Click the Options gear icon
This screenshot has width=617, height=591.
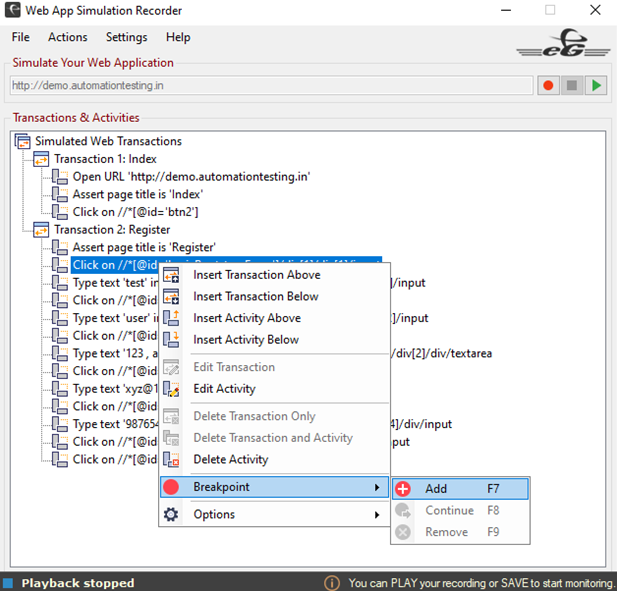pos(171,514)
